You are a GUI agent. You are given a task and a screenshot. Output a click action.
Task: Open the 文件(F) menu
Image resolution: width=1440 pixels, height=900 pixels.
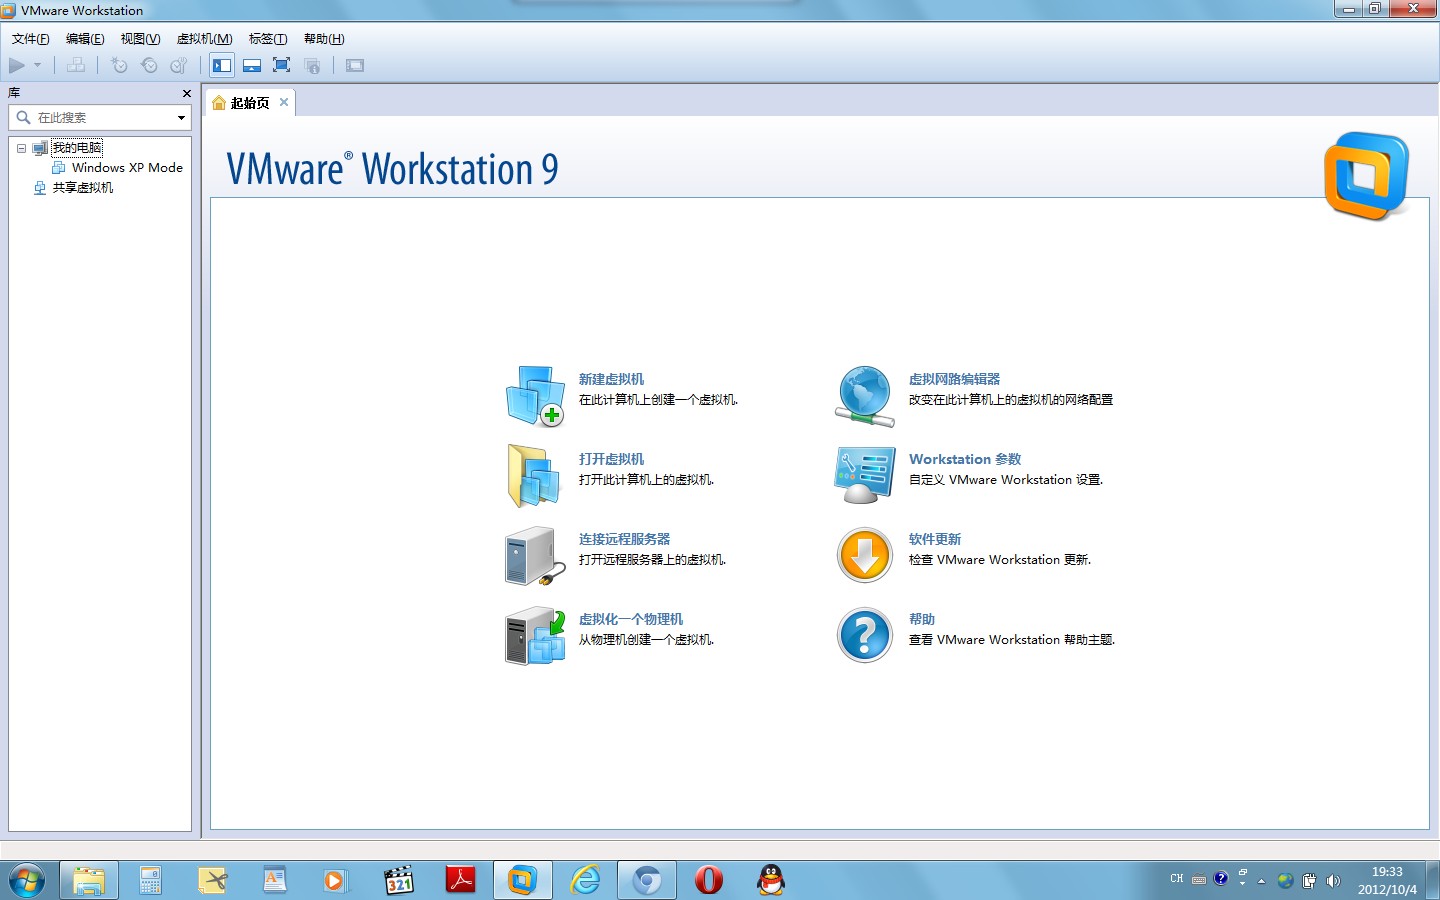(30, 39)
